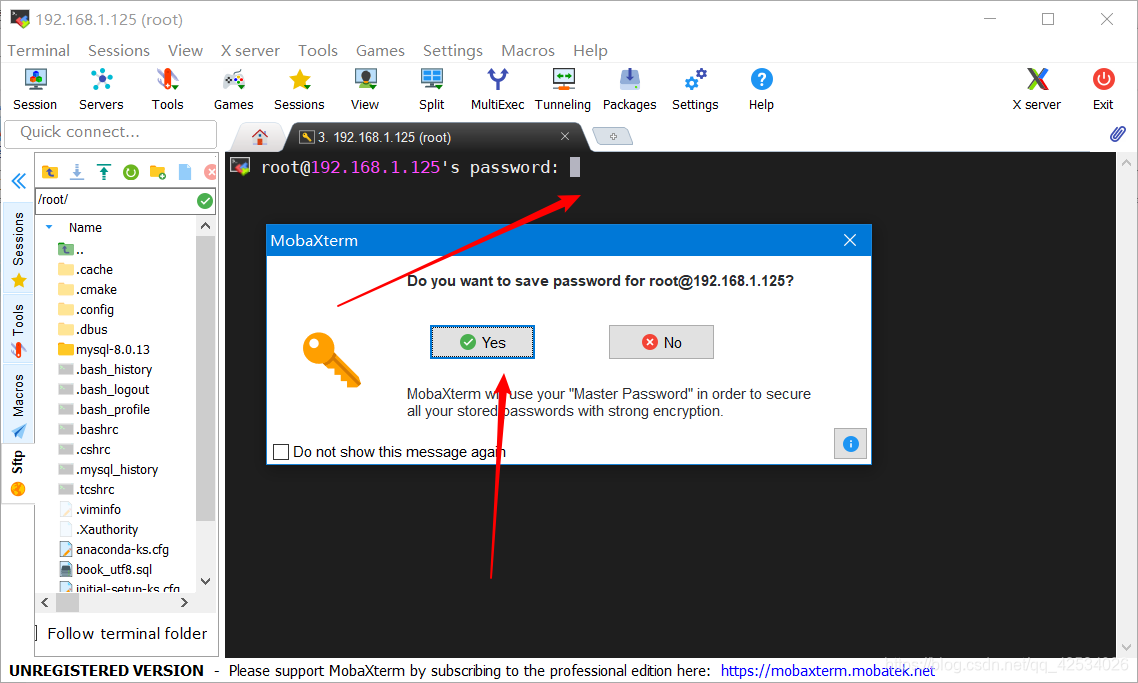Open the mobaxterm.mobatek.net link
Viewport: 1138px width, 683px height.
pyautogui.click(x=828, y=671)
